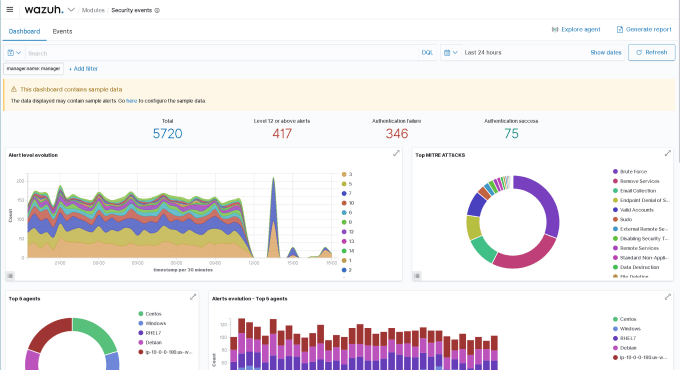Toggle level 14 series in alert legend
The width and height of the screenshot is (680, 370).
pos(348,251)
